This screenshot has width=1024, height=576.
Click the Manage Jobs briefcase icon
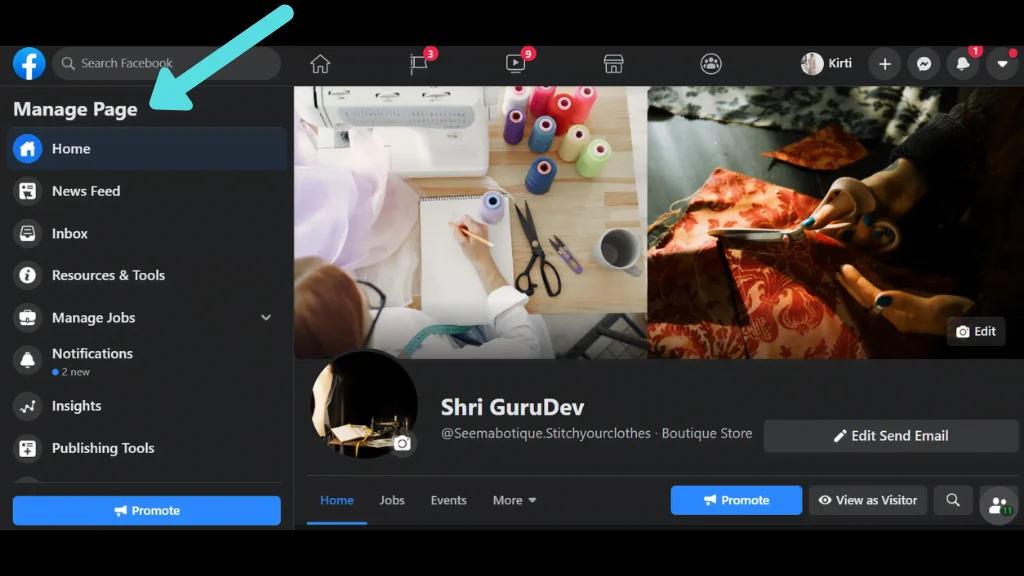[x=27, y=317]
